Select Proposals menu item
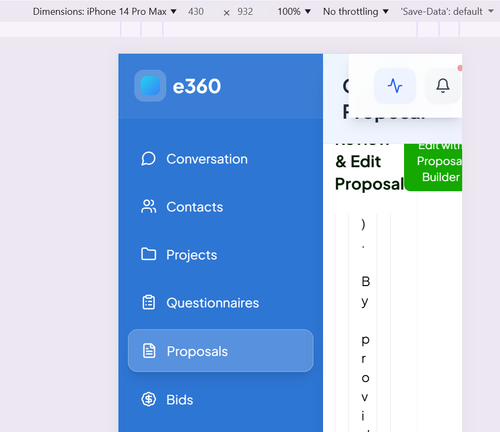 coord(221,351)
